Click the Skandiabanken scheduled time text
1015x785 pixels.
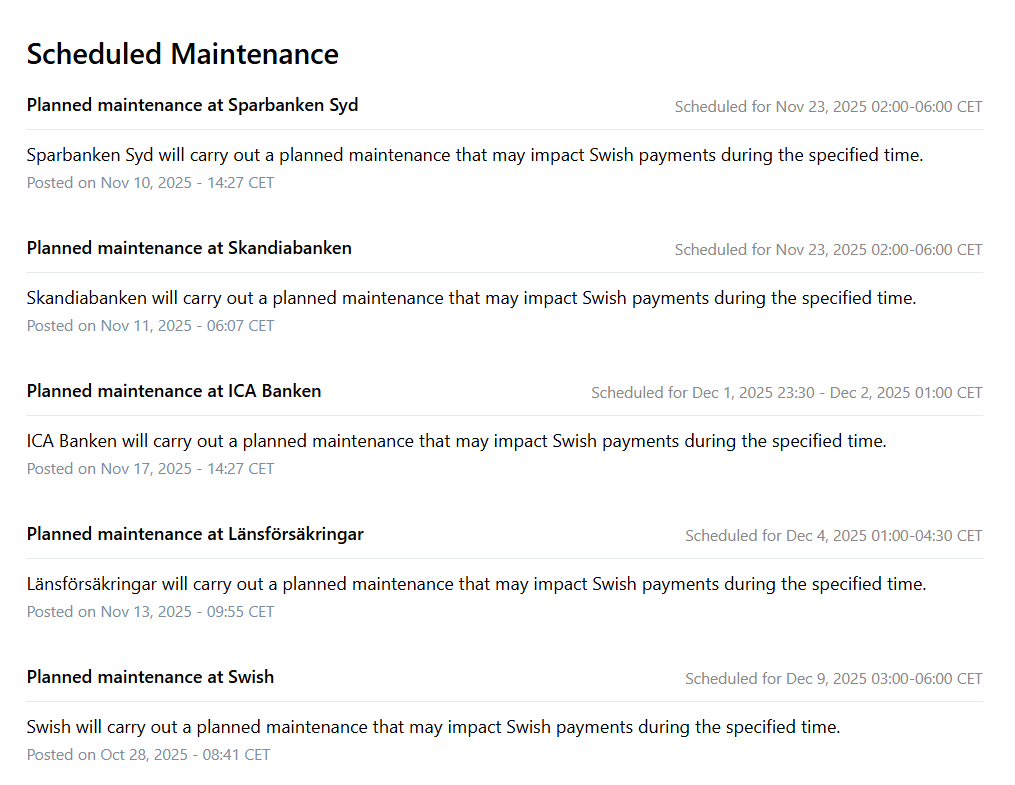pyautogui.click(x=828, y=250)
